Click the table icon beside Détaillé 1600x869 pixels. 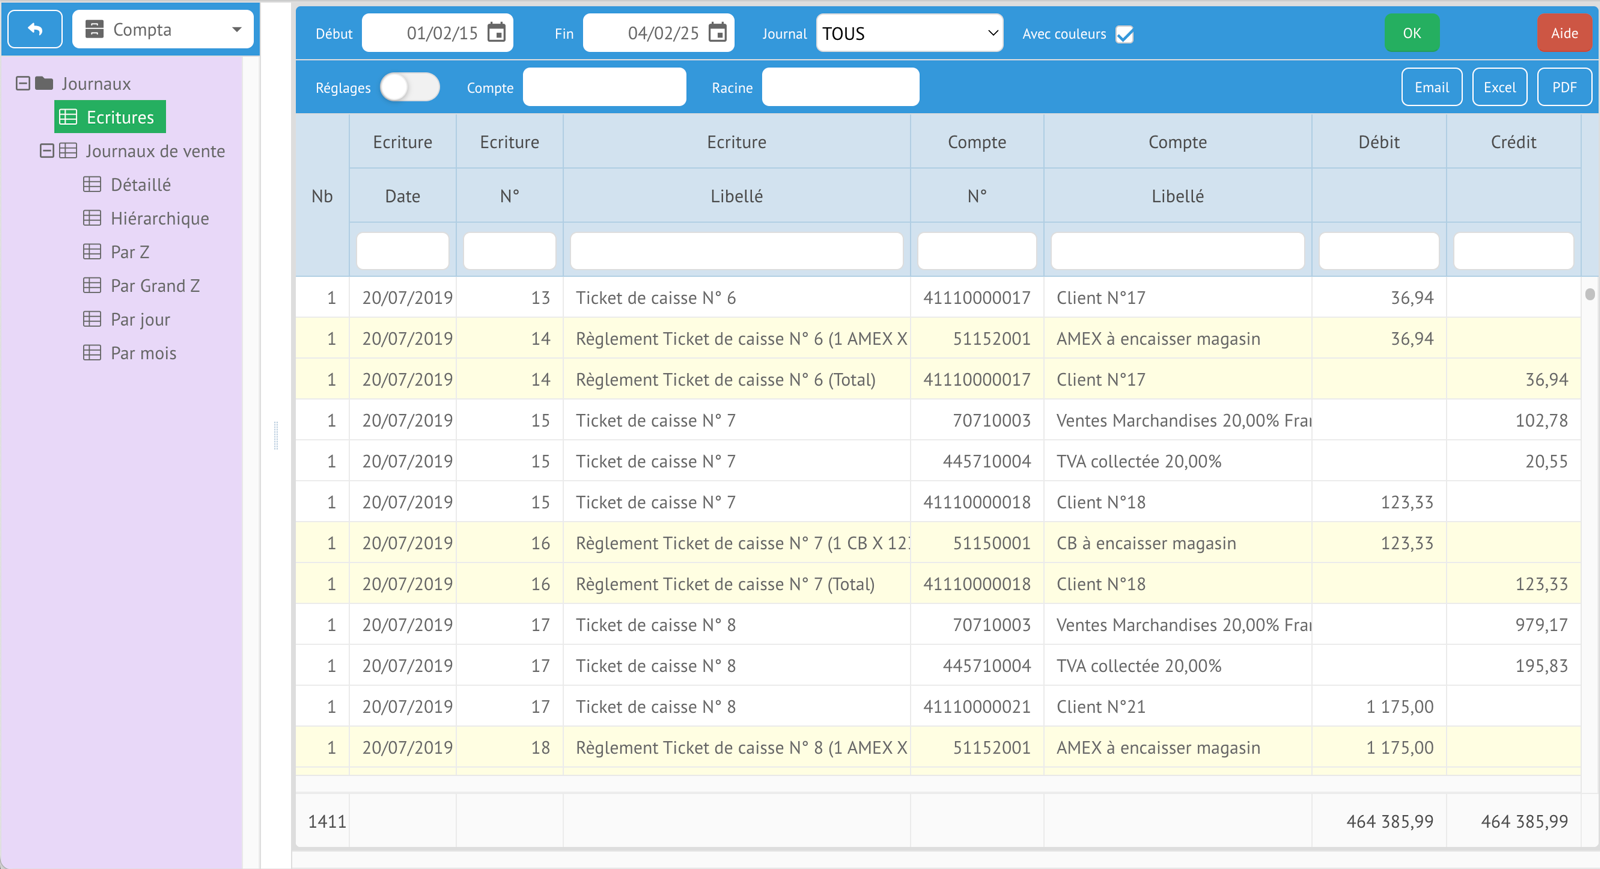pyautogui.click(x=92, y=185)
